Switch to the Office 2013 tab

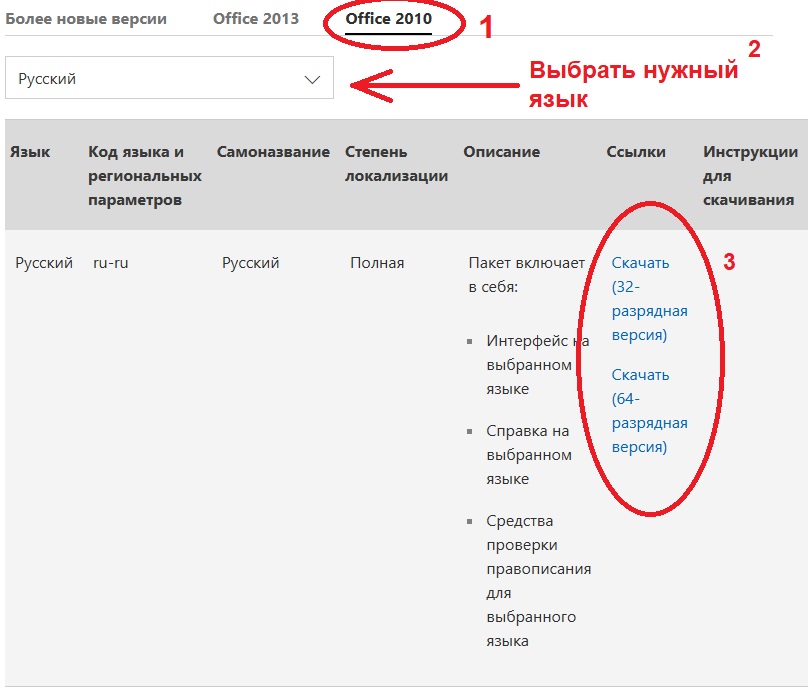(256, 19)
